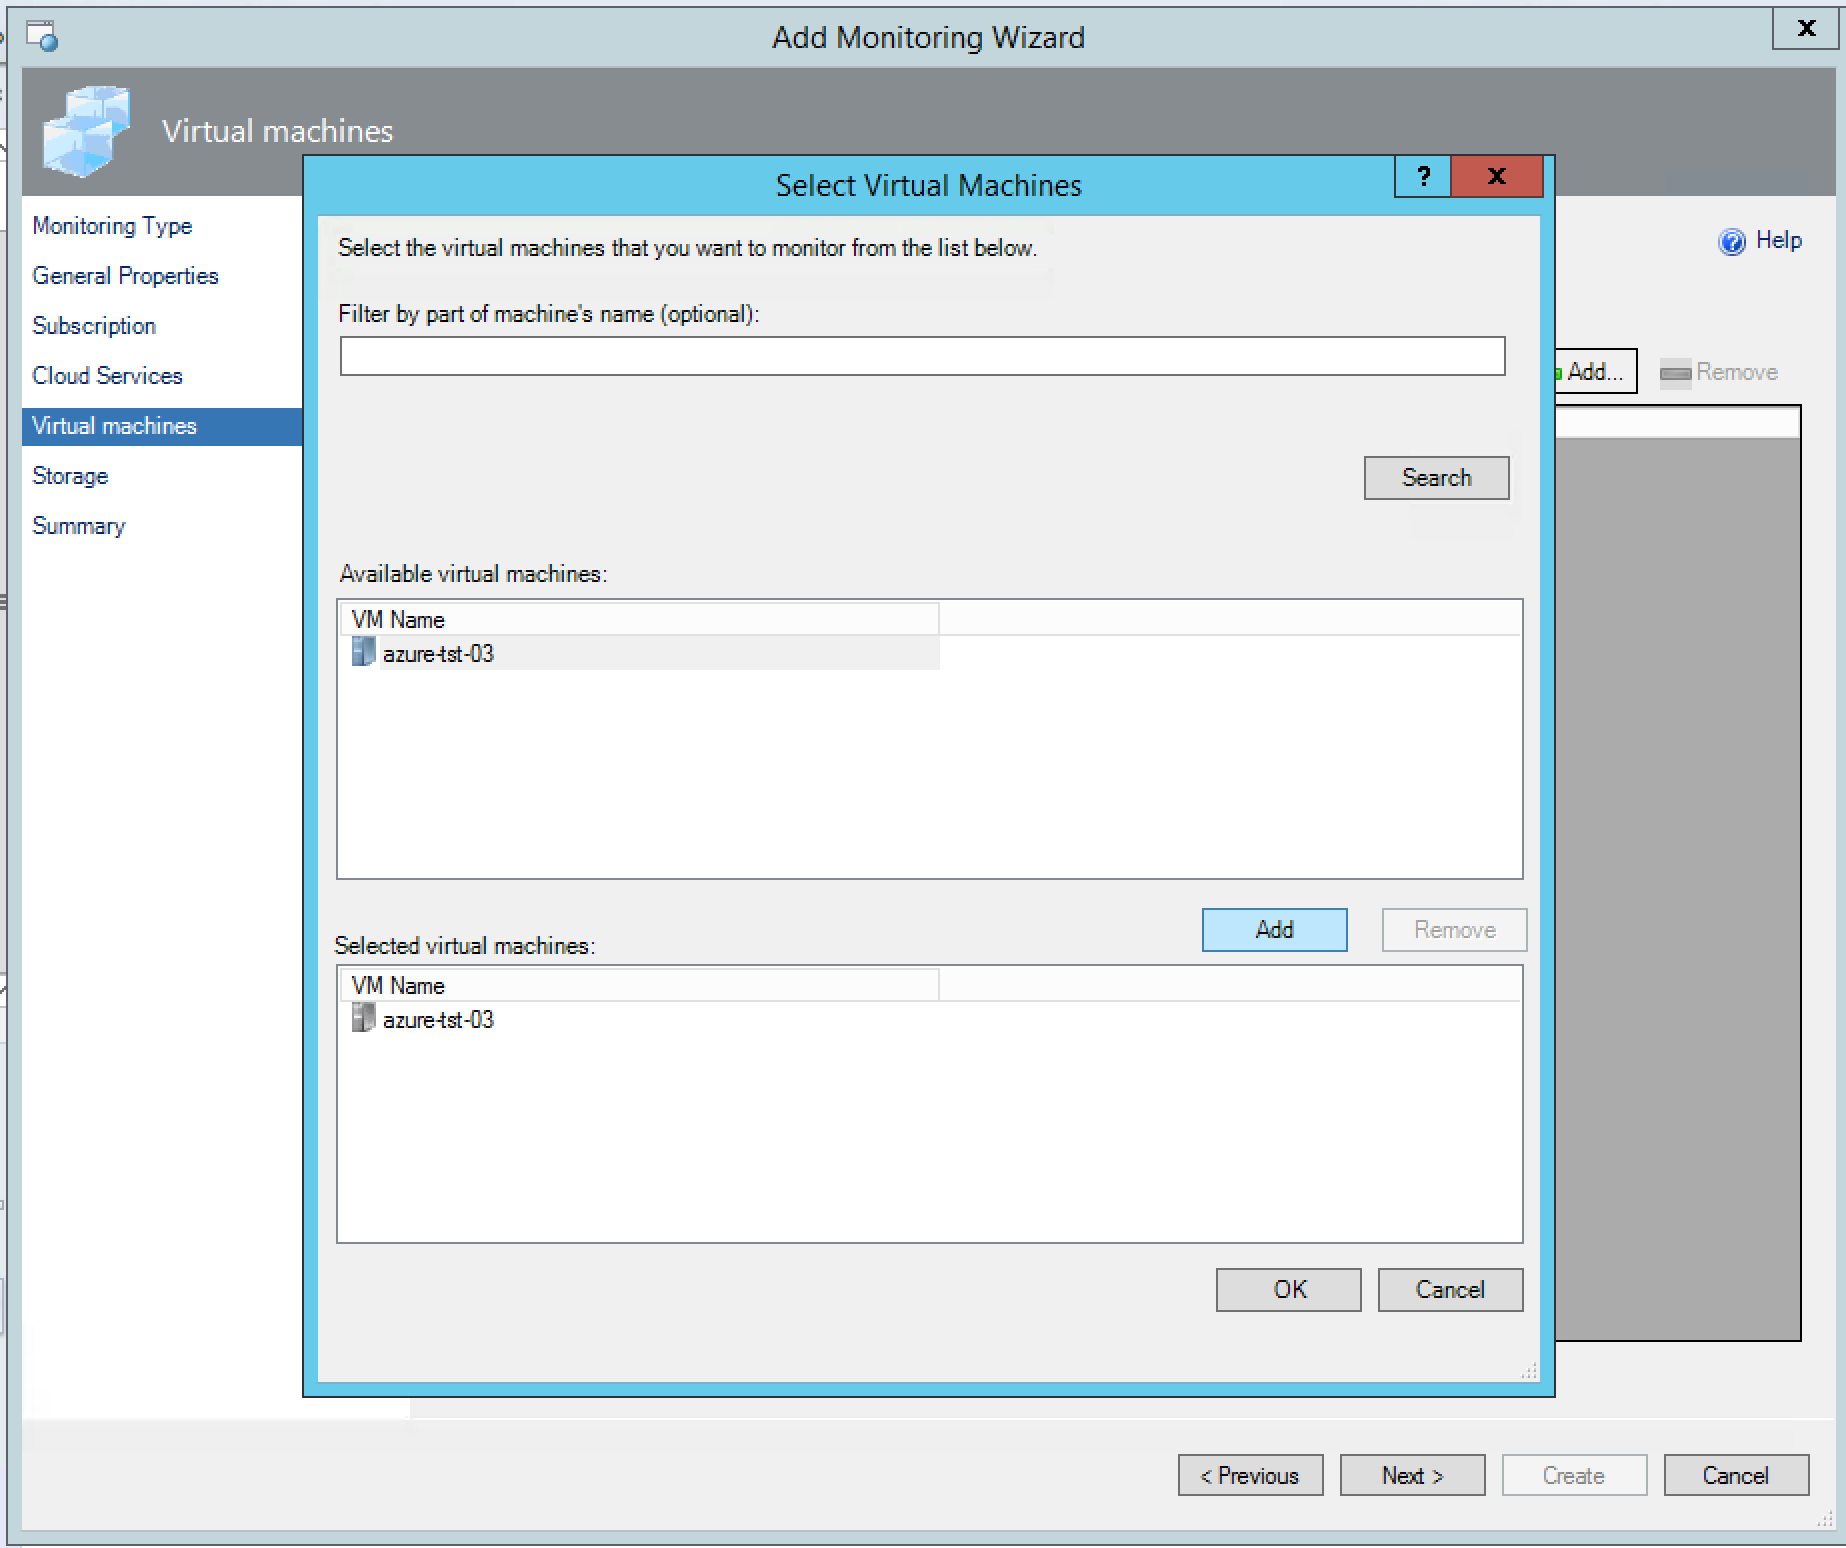Click Next in the wizard
The width and height of the screenshot is (1846, 1548).
tap(1411, 1476)
